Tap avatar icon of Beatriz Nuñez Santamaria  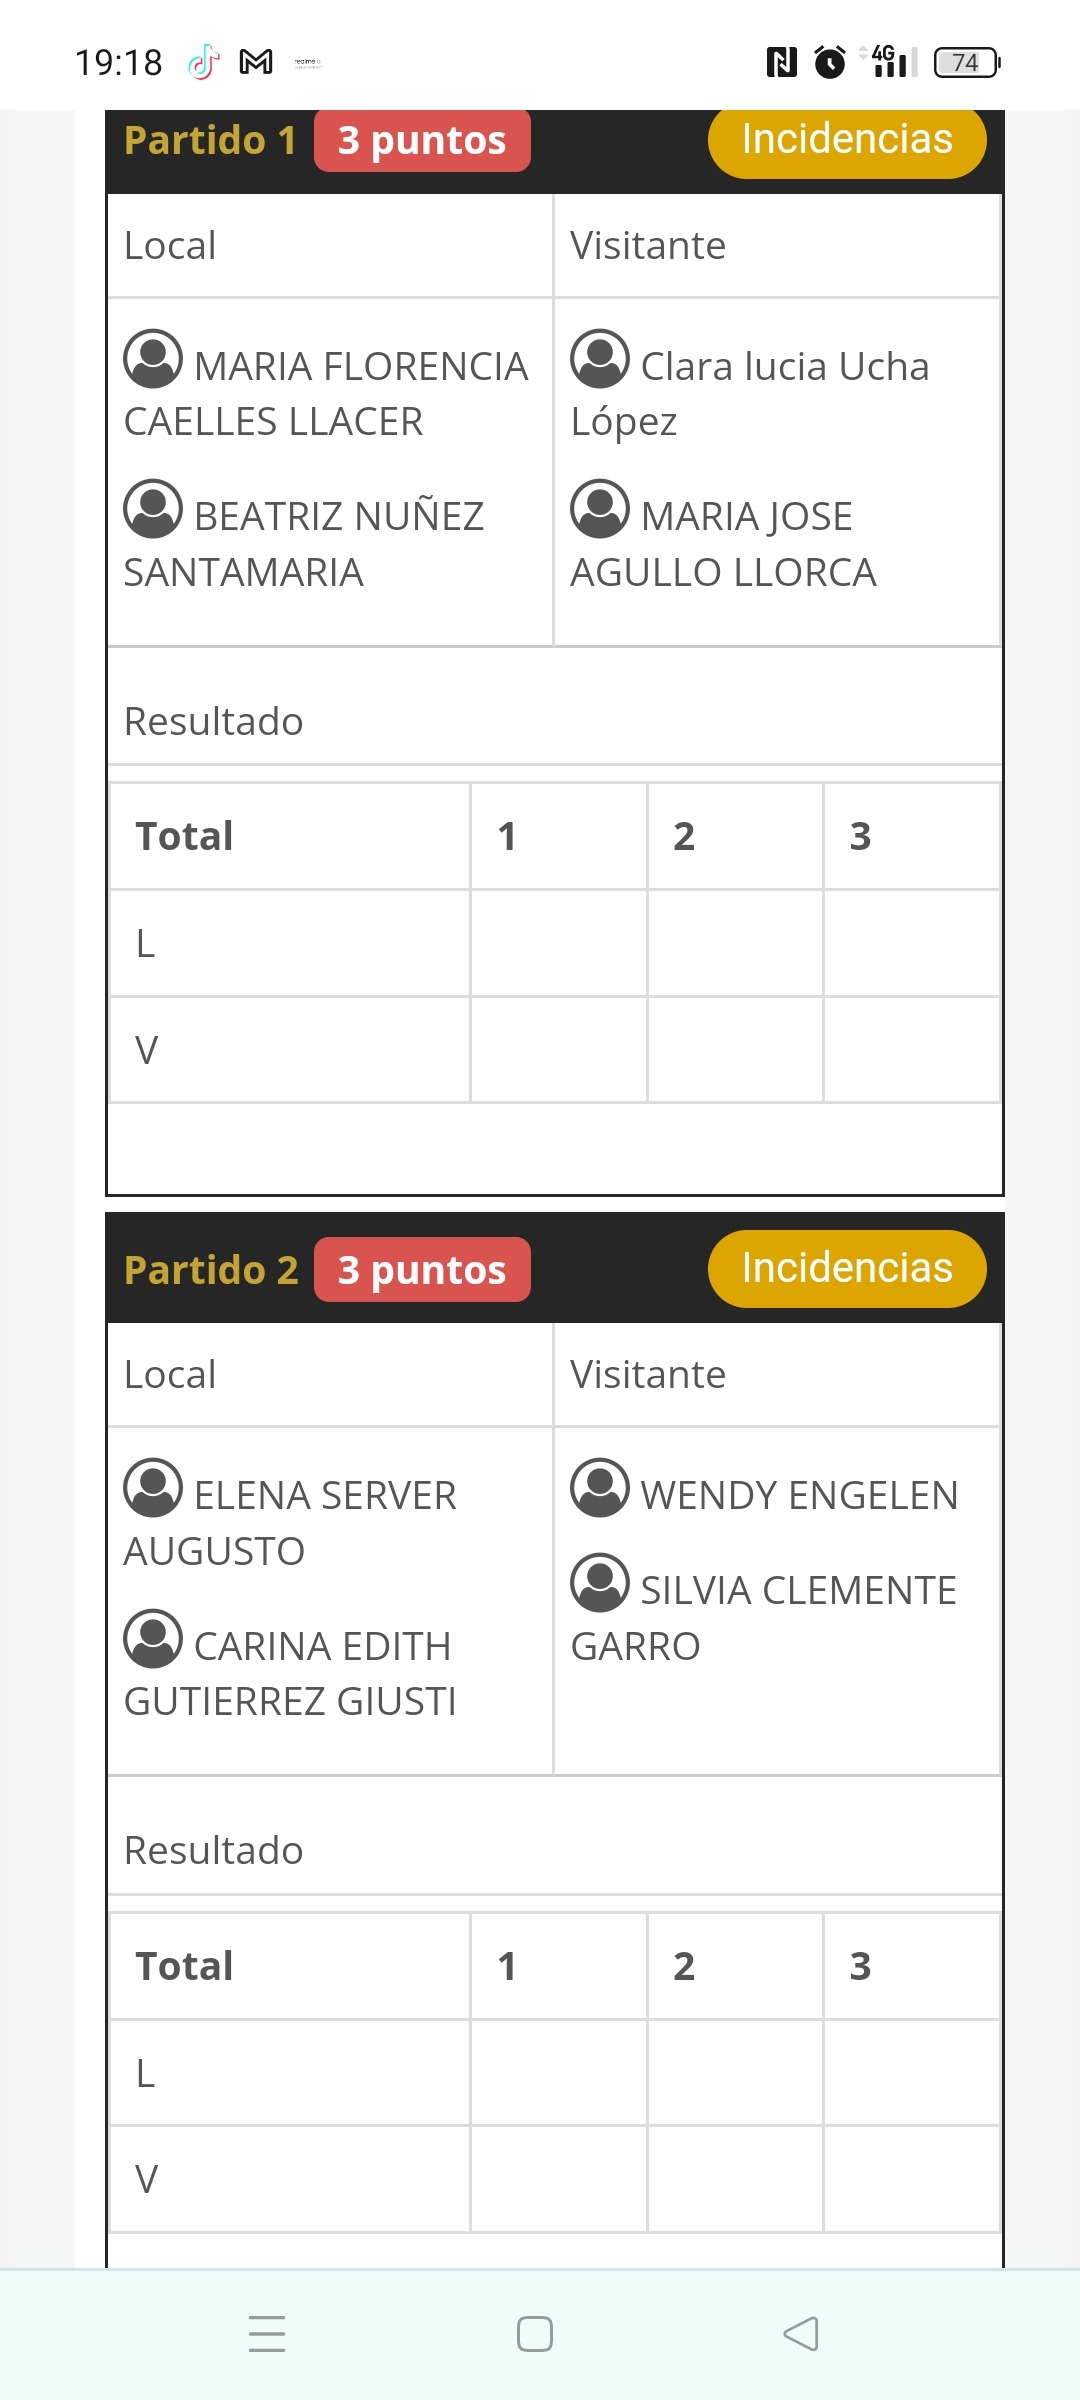coord(153,508)
